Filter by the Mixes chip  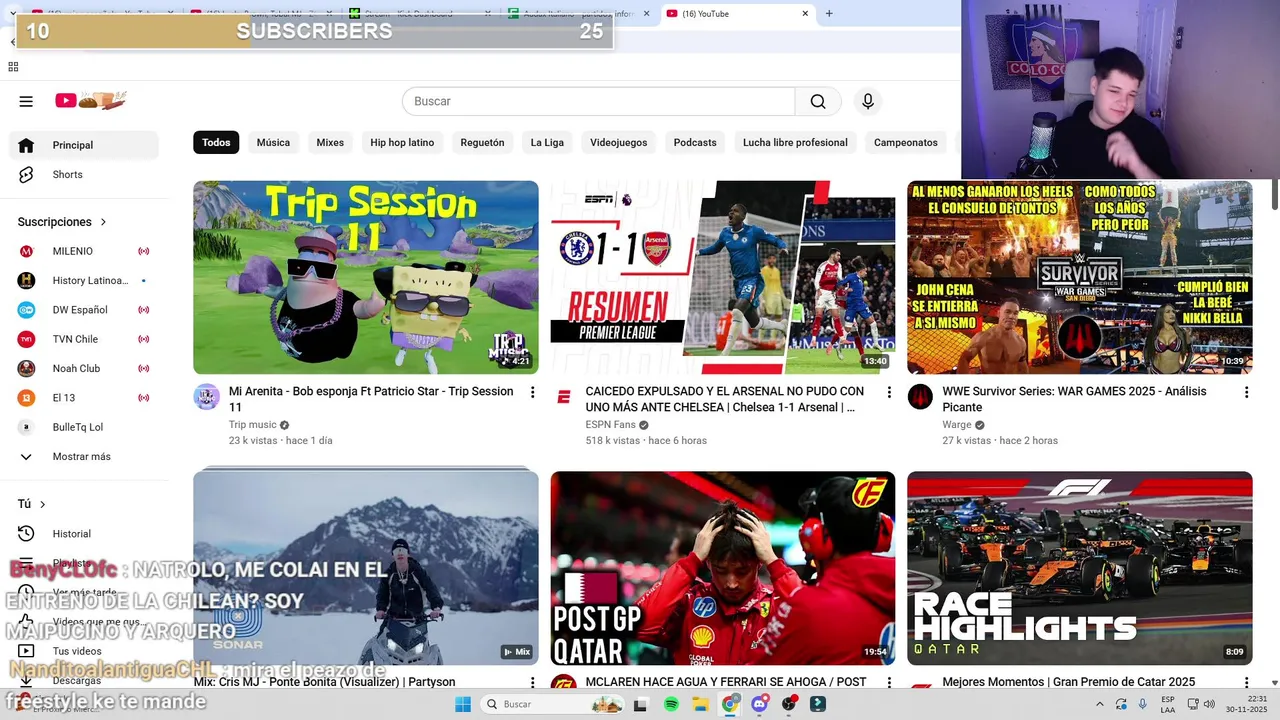pos(330,142)
